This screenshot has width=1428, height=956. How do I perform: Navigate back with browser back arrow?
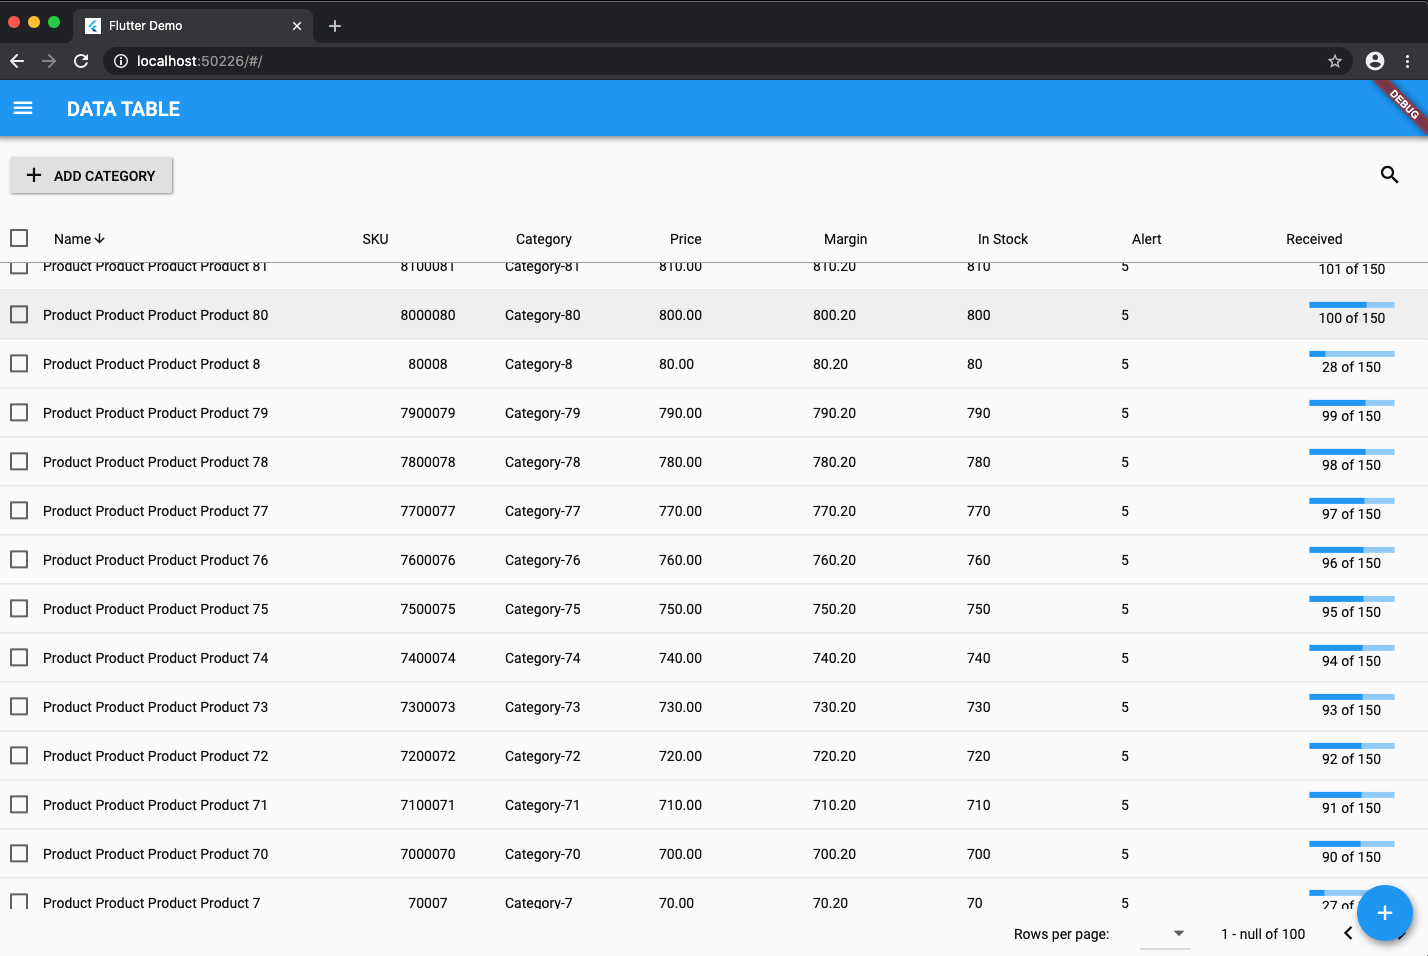pos(17,61)
